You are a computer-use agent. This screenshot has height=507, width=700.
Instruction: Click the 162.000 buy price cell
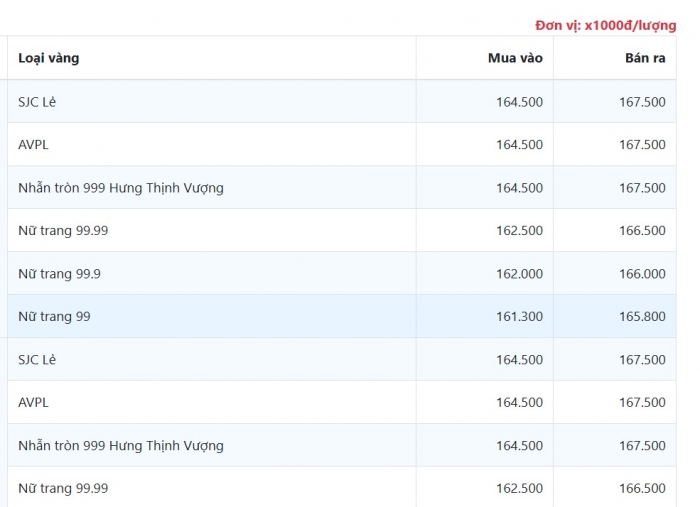[519, 273]
